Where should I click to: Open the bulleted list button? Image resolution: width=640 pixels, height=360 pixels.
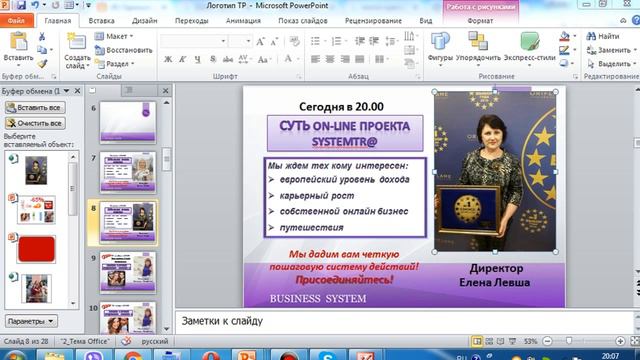tap(315, 41)
